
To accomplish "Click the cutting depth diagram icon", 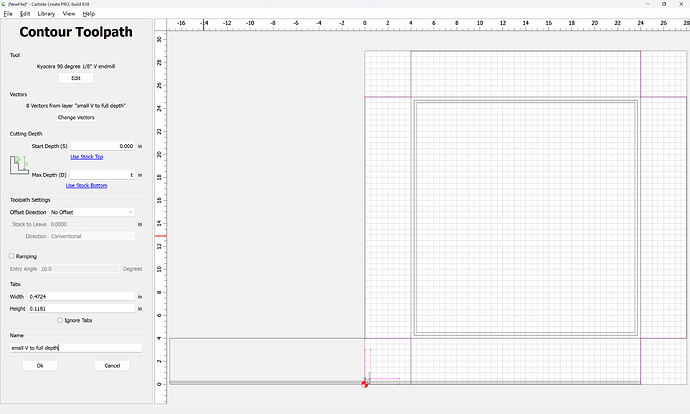I will (20, 165).
